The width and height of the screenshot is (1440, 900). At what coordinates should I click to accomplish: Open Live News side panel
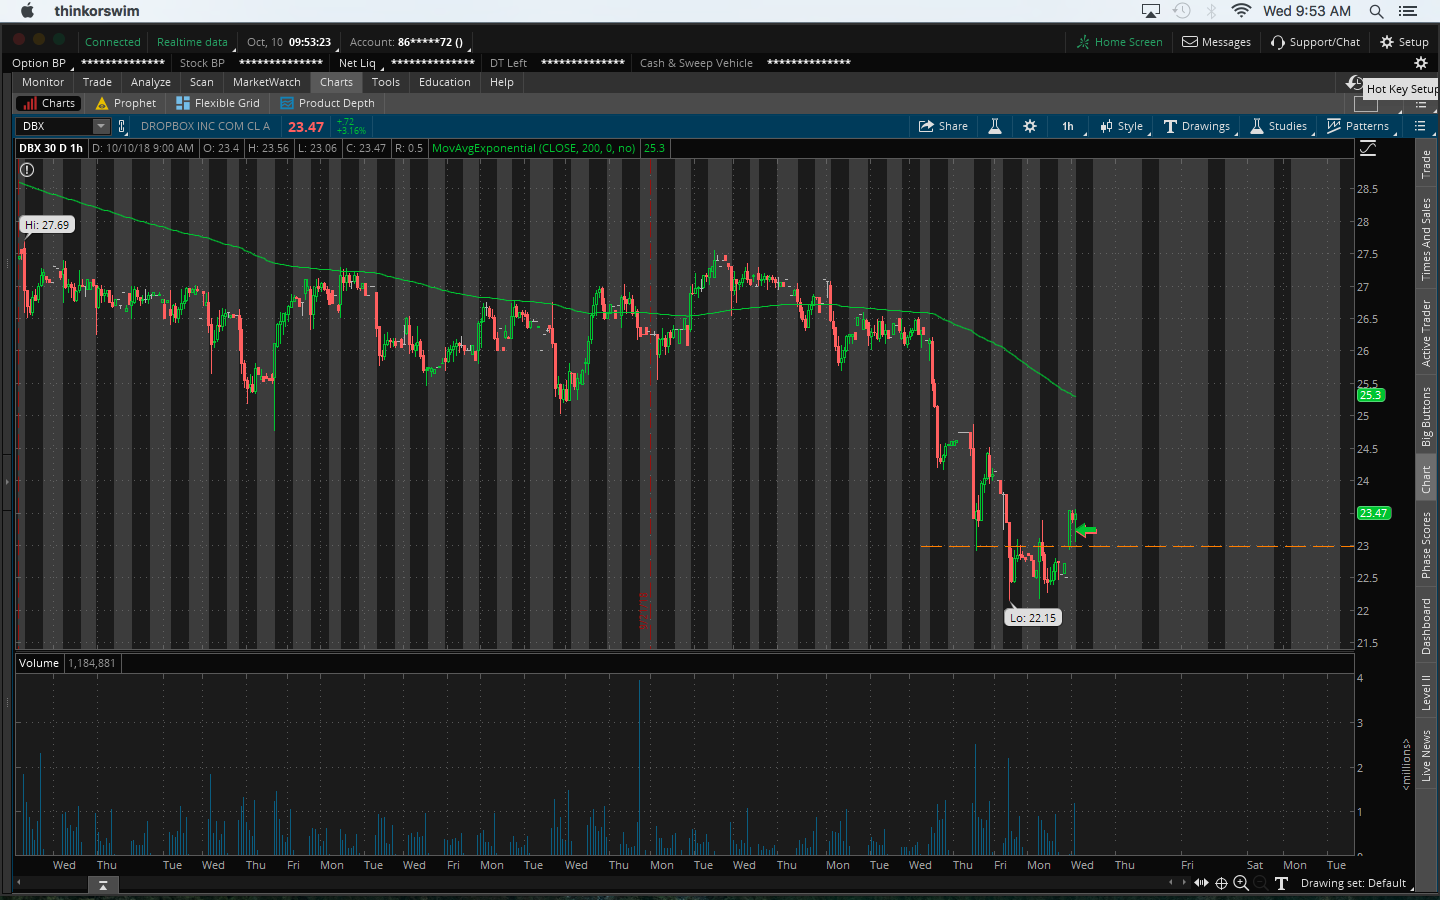(1427, 755)
